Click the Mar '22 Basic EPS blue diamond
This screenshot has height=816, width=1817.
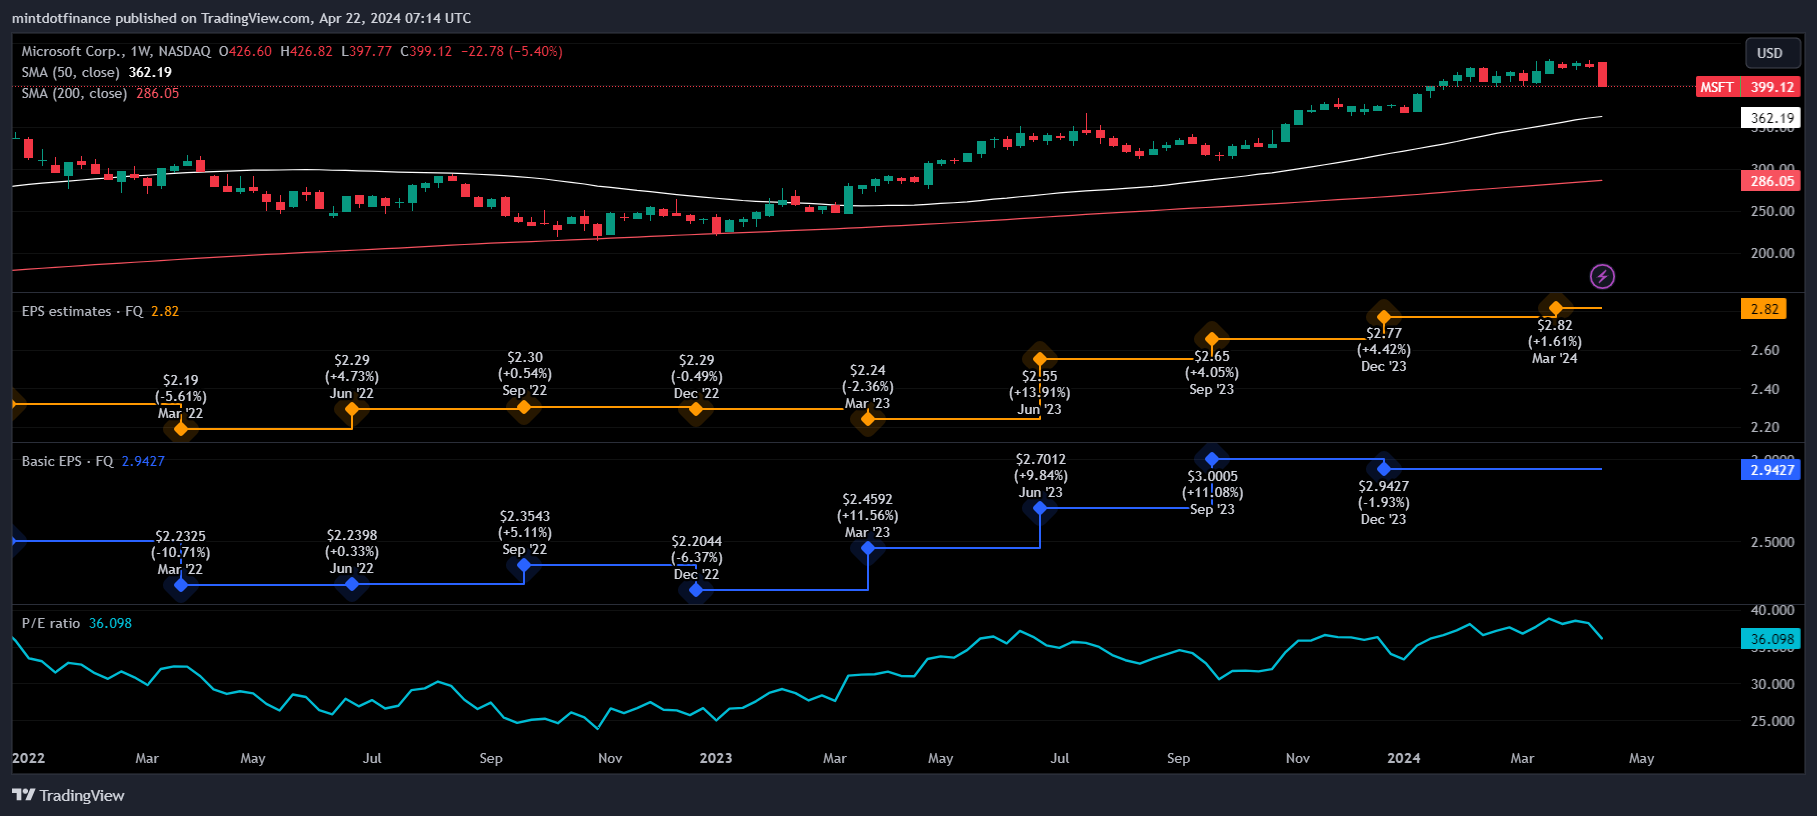tap(181, 585)
